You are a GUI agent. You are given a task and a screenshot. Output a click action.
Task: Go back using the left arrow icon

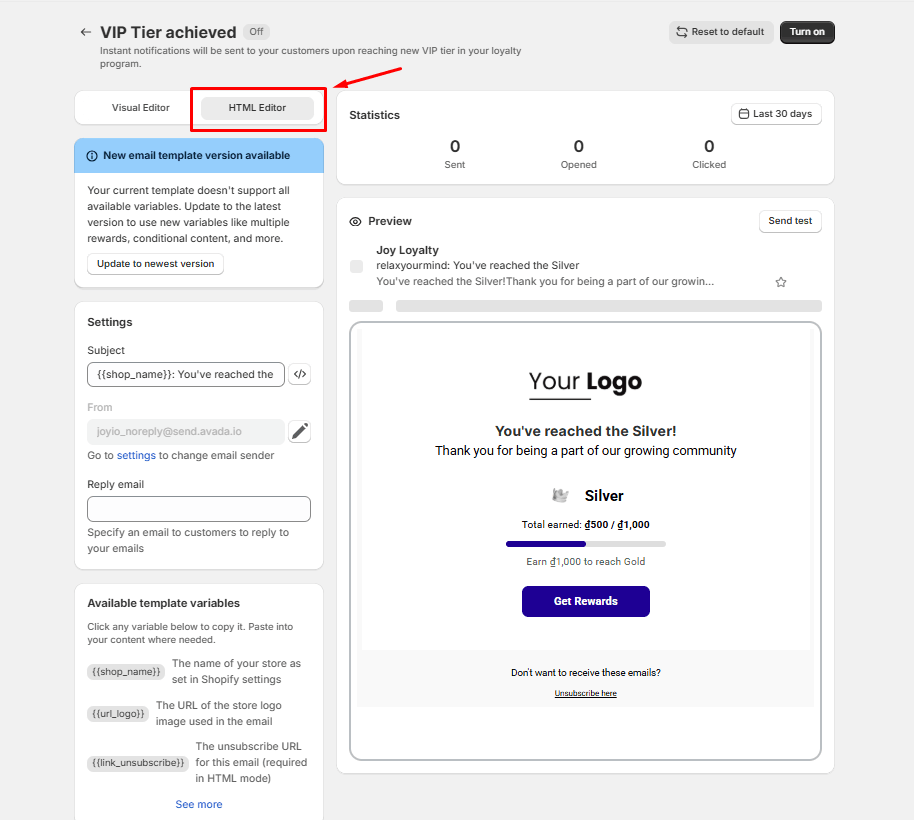tap(86, 32)
